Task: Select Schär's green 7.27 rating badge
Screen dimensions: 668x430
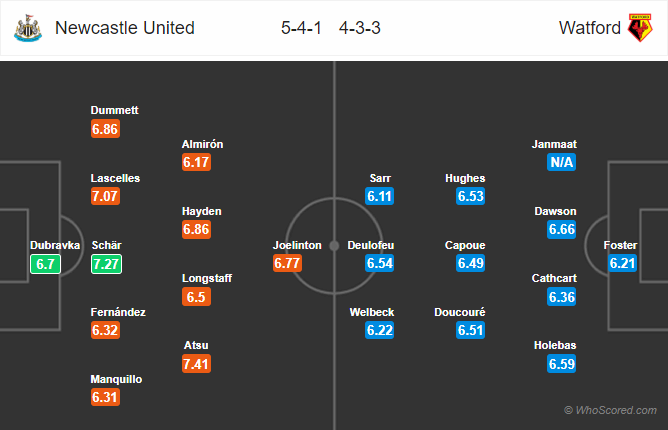Action: click(106, 264)
